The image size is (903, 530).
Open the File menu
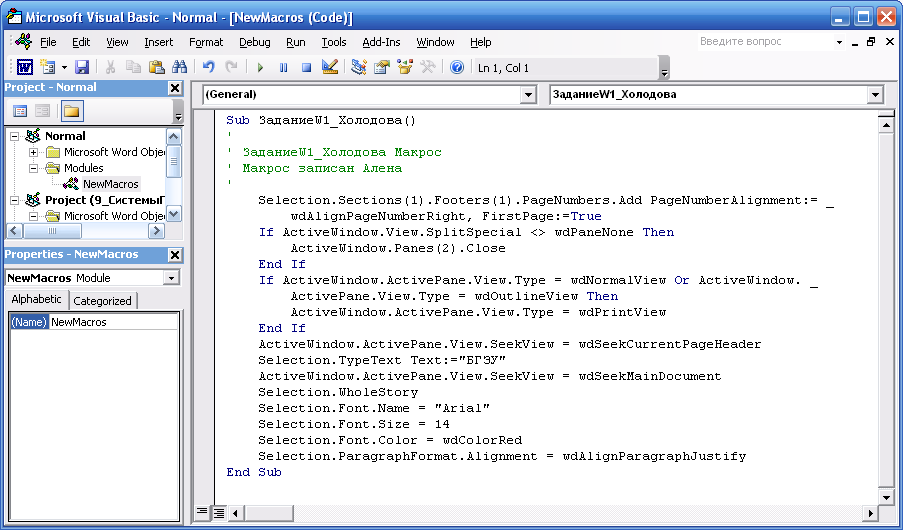[48, 42]
